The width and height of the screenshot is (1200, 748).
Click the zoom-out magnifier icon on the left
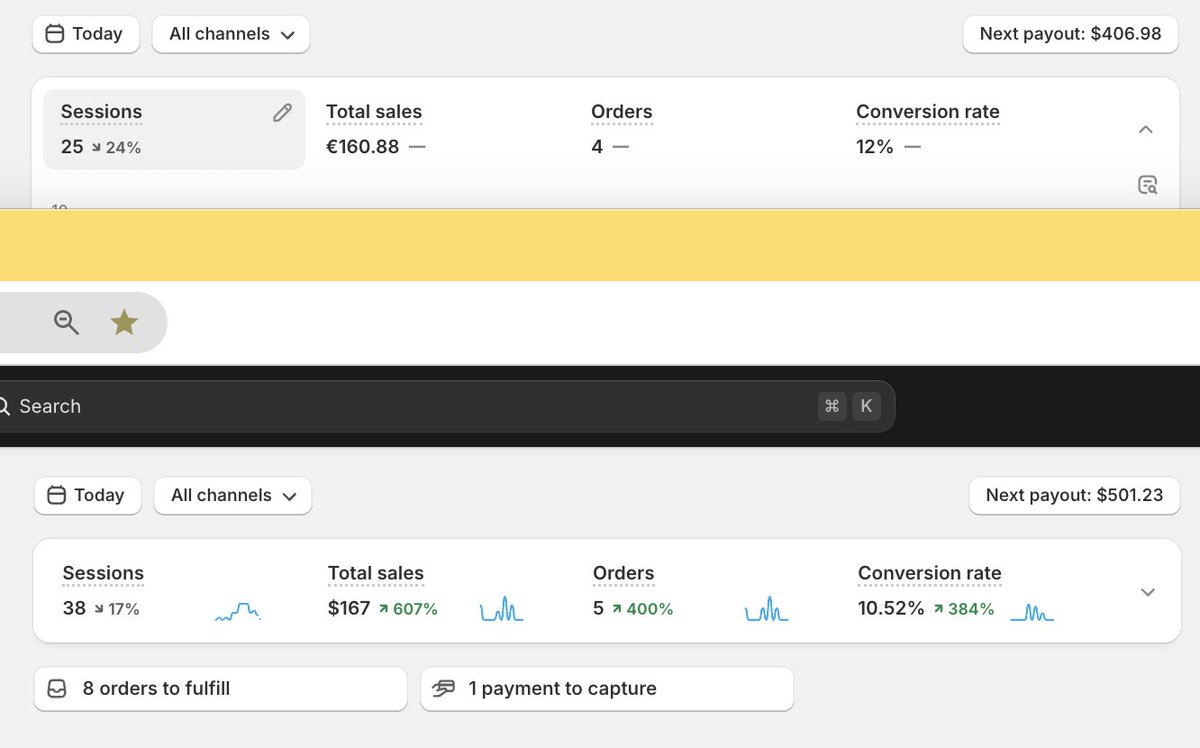[x=66, y=322]
